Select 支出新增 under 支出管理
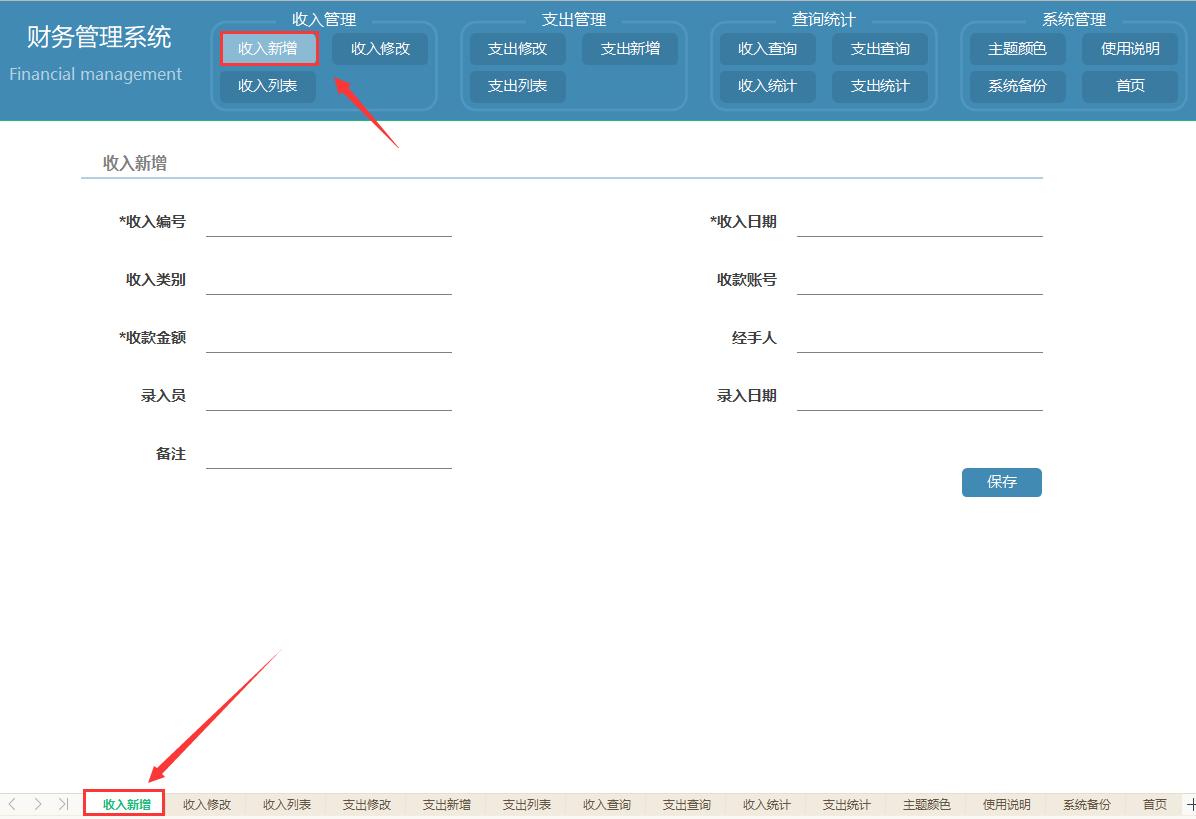 (630, 48)
